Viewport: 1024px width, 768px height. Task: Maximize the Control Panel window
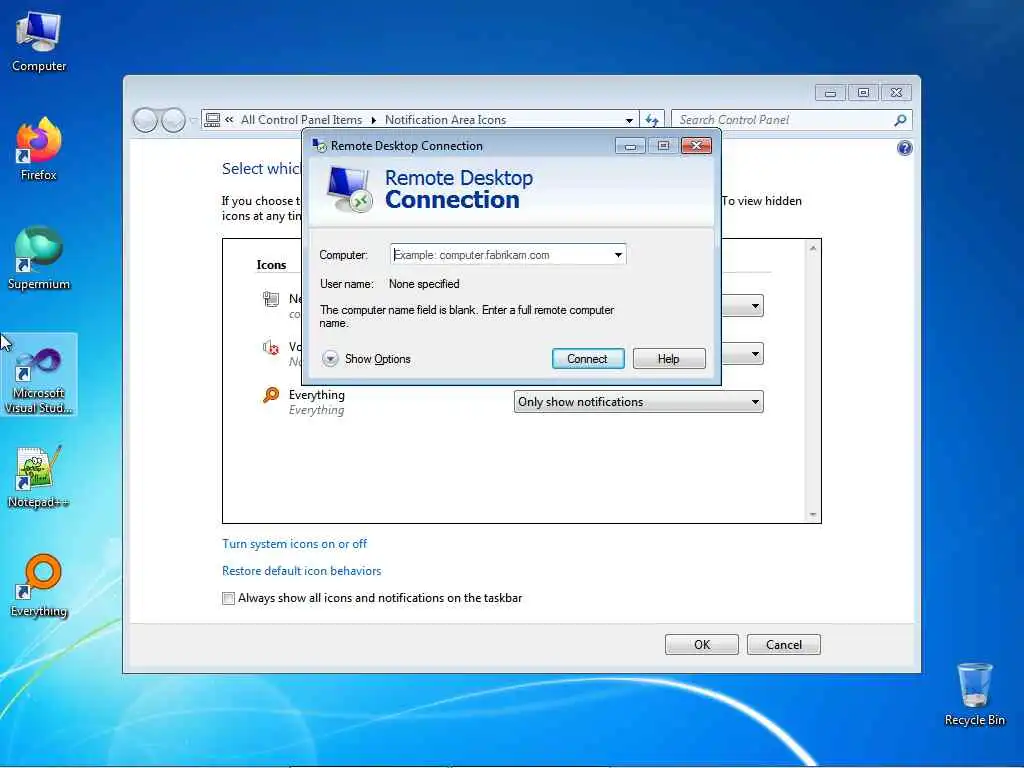pyautogui.click(x=863, y=93)
